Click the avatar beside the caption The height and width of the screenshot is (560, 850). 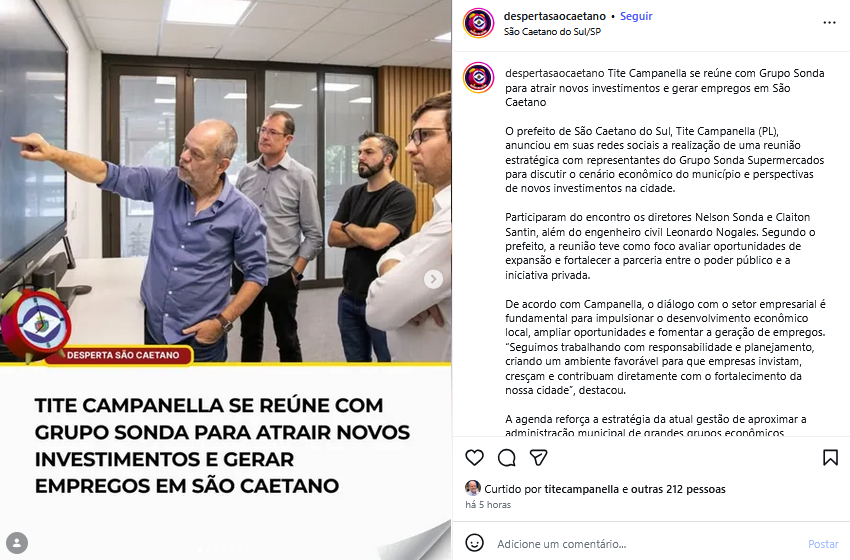pyautogui.click(x=478, y=77)
